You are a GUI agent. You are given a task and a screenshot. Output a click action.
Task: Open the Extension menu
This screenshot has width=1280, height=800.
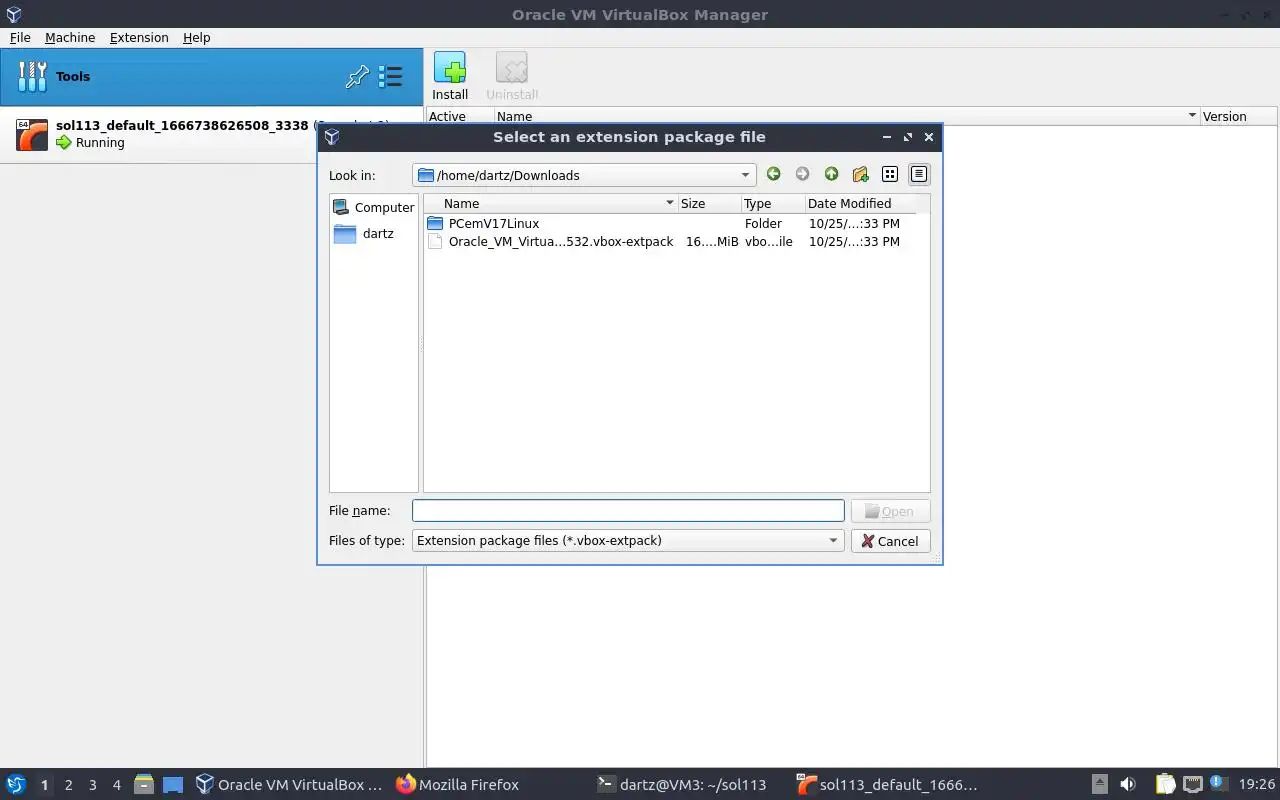coord(139,37)
